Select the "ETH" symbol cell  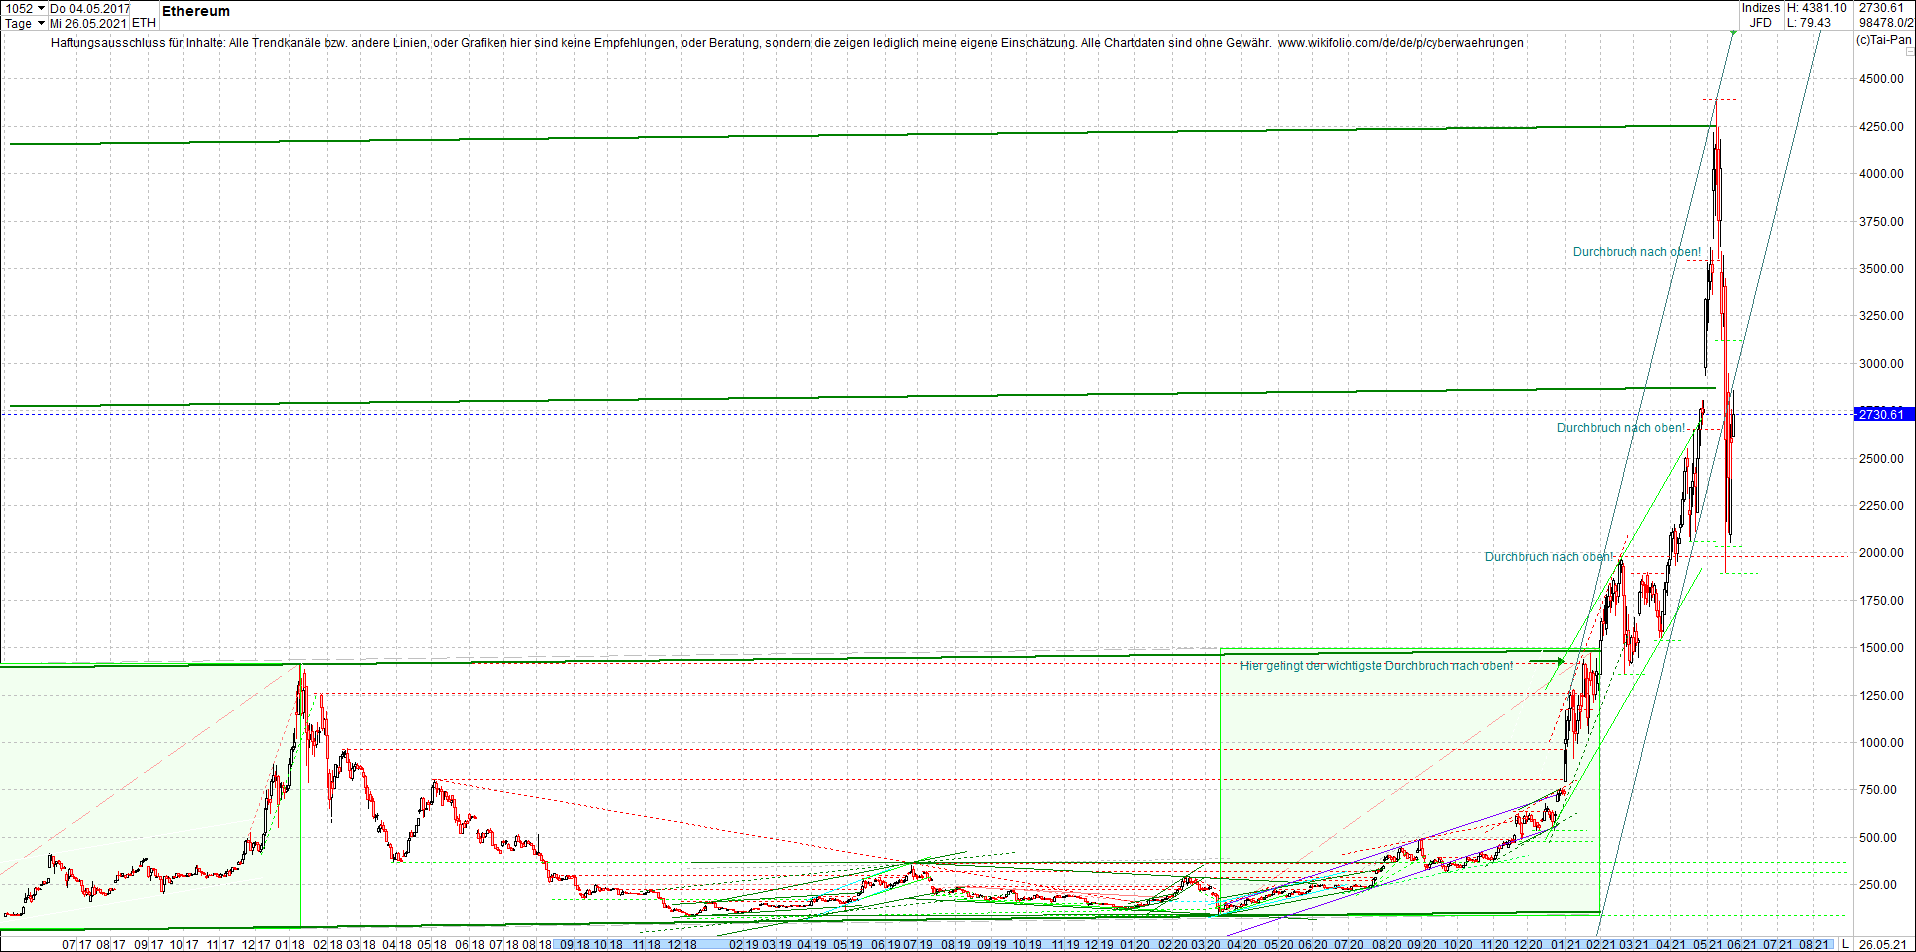point(143,22)
